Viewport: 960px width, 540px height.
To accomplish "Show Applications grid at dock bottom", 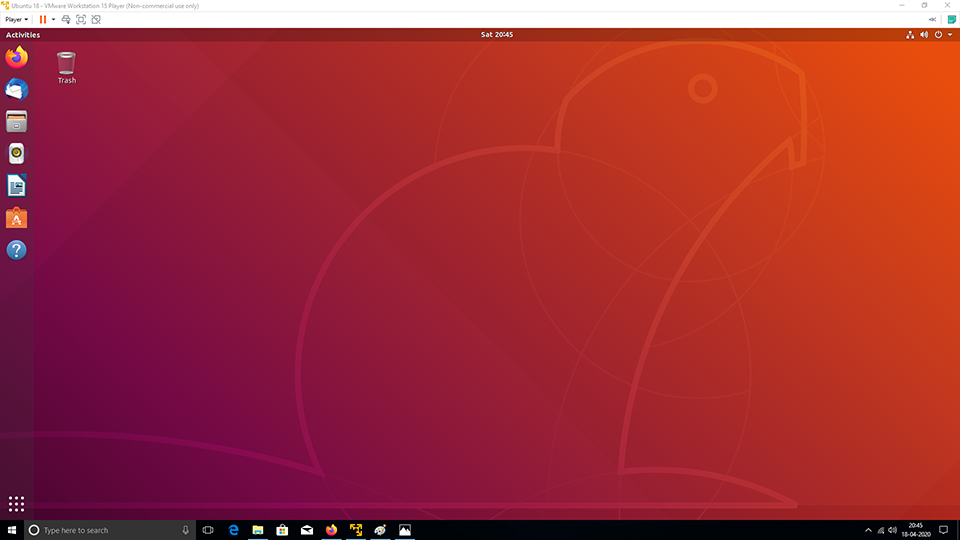I will point(17,504).
